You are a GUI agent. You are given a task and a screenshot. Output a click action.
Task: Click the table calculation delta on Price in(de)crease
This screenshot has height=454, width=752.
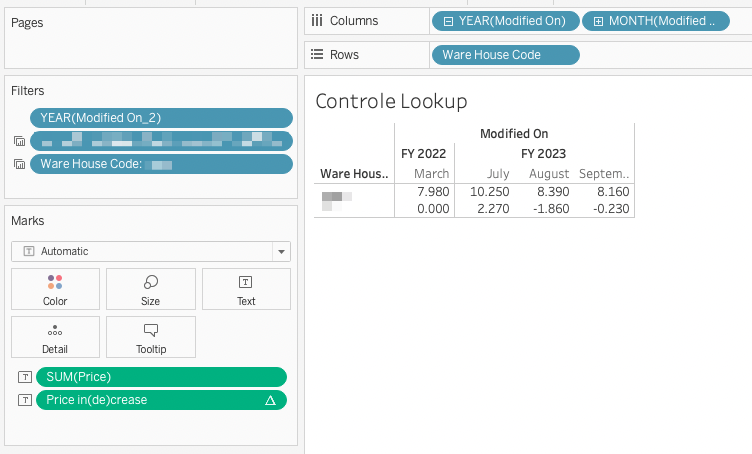tap(269, 400)
